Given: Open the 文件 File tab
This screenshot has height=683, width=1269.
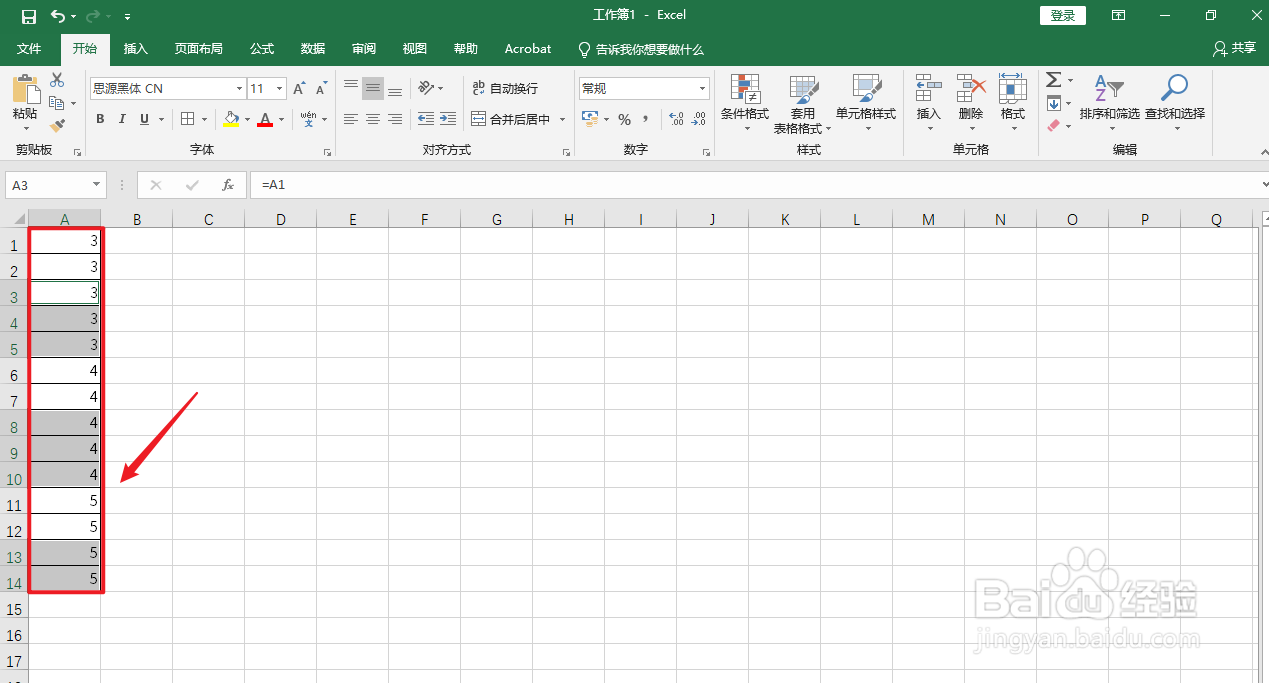Looking at the screenshot, I should click(x=29, y=49).
